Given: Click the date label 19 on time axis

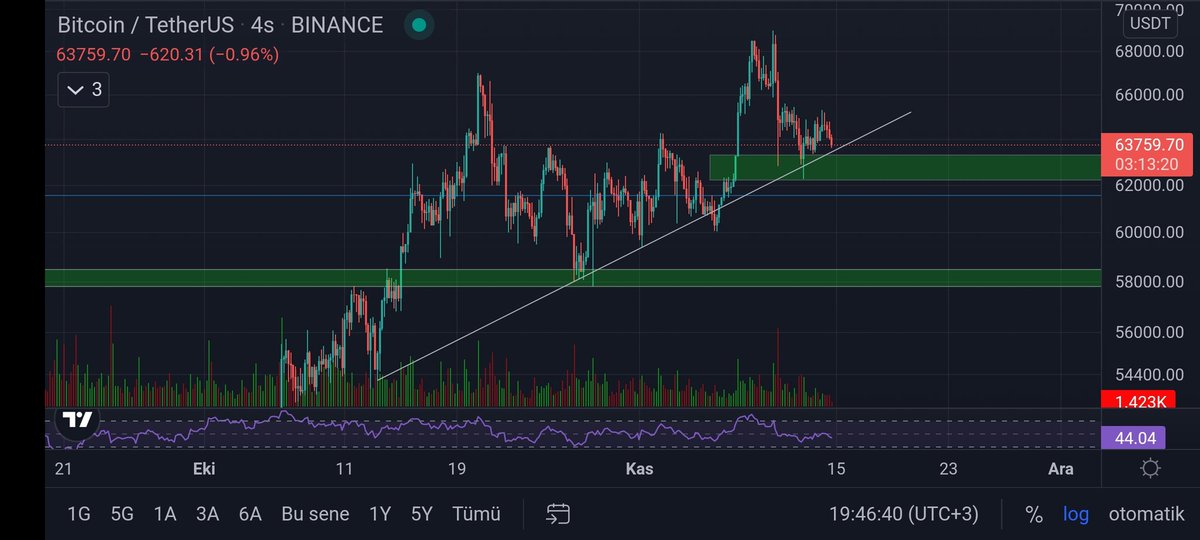Looking at the screenshot, I should pos(457,468).
